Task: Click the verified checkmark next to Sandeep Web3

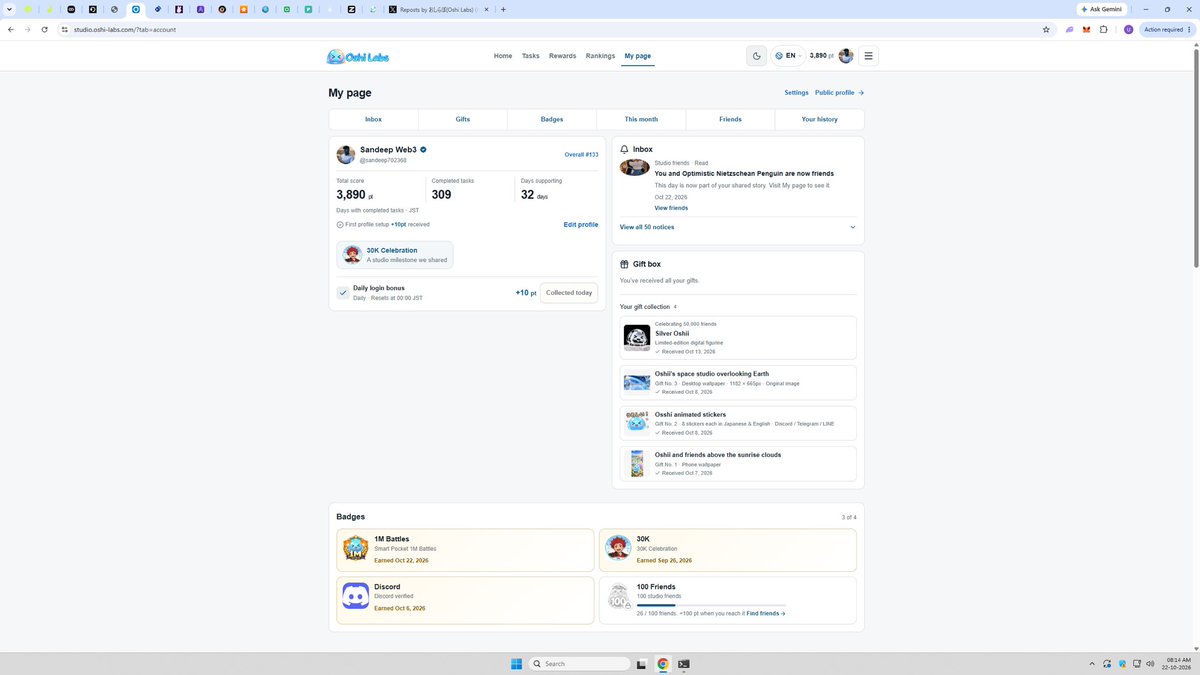Action: click(423, 149)
